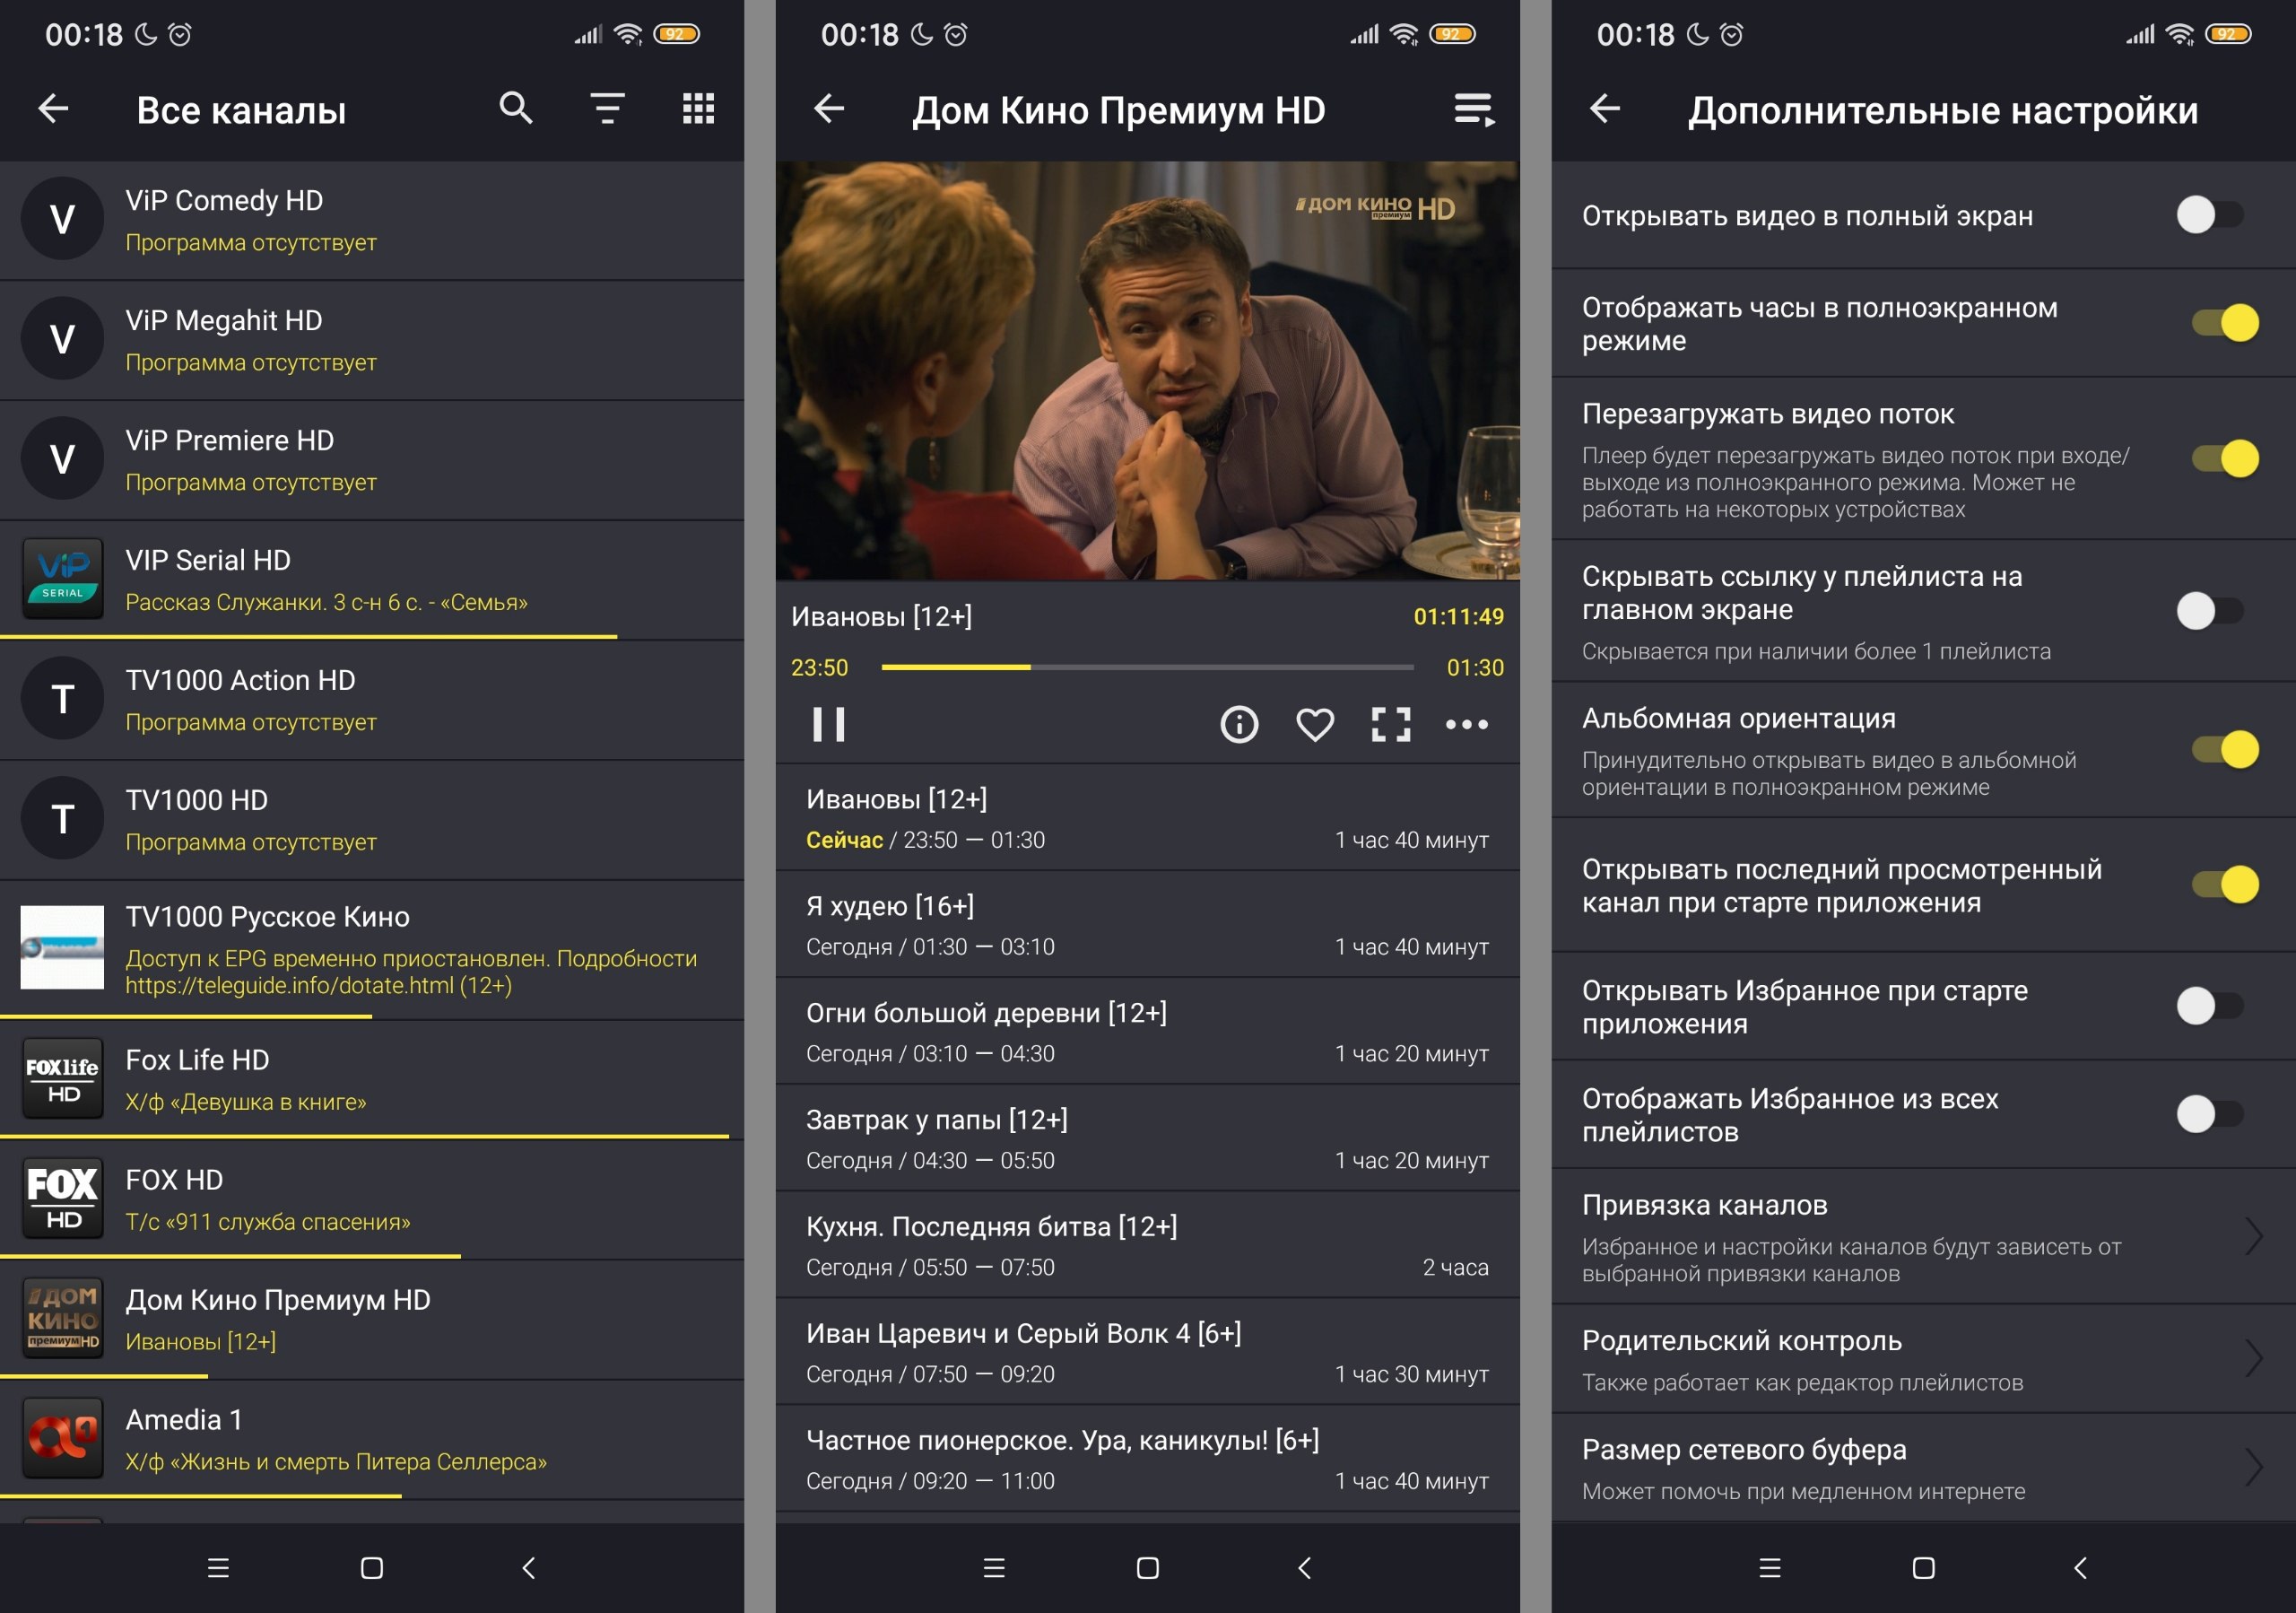Select Иван Царевич и Серый Волк 4
Screen dimensions: 2296x1613
point(1148,1353)
